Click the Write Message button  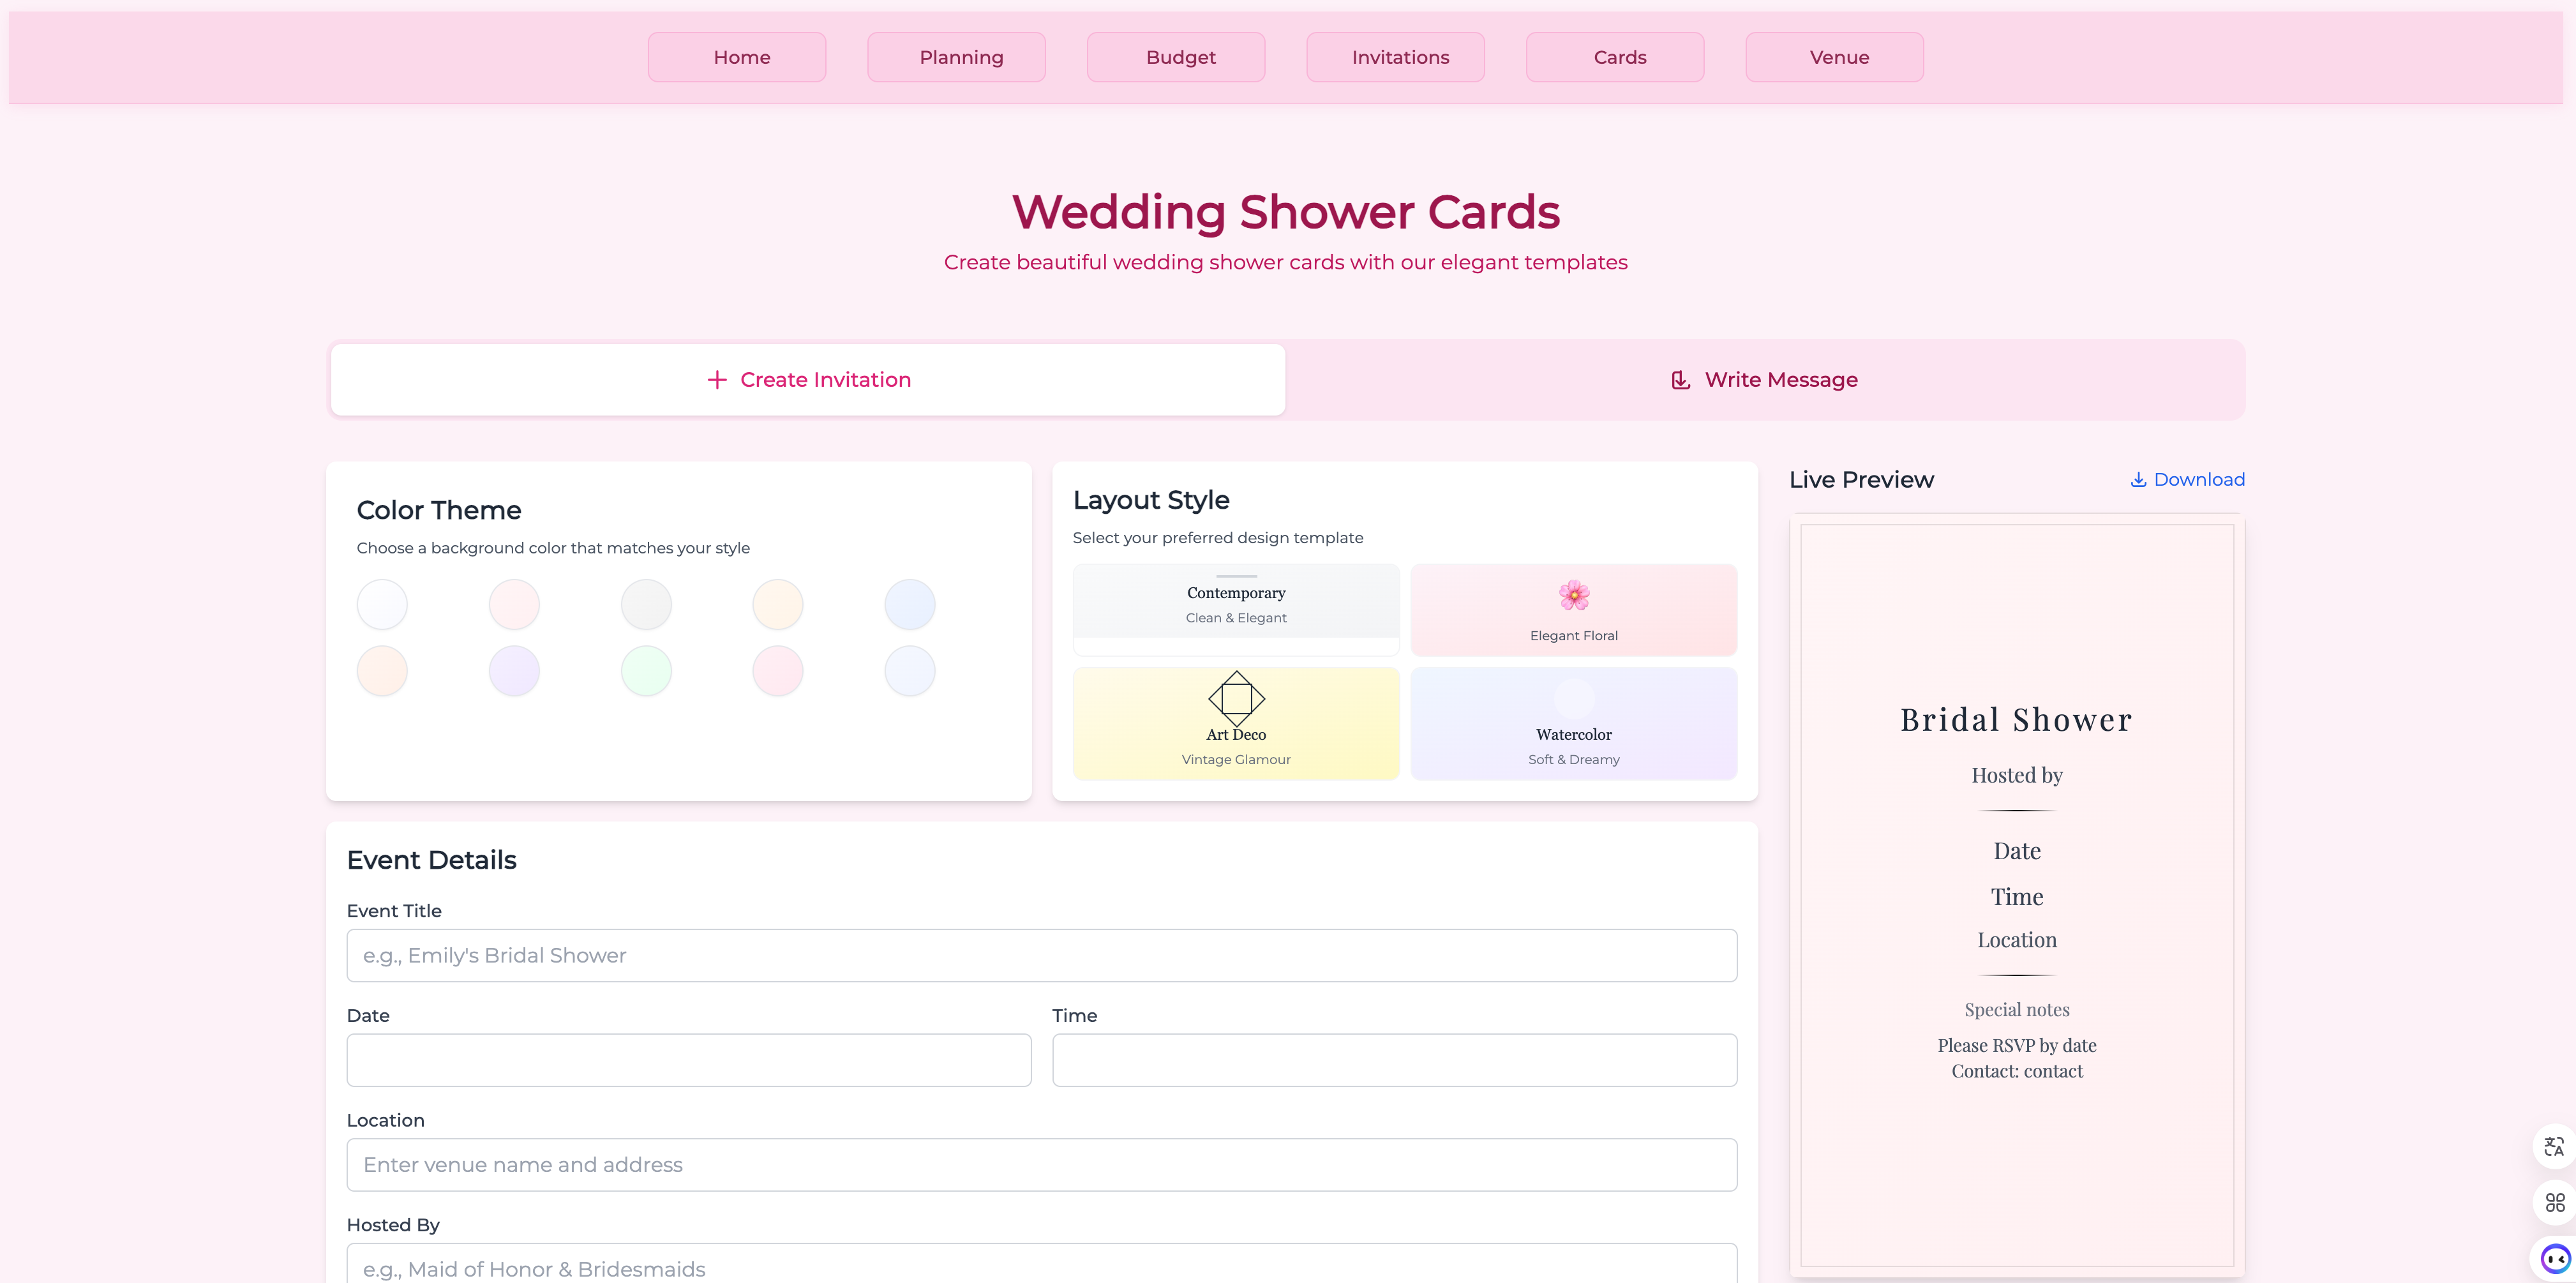coord(1764,379)
